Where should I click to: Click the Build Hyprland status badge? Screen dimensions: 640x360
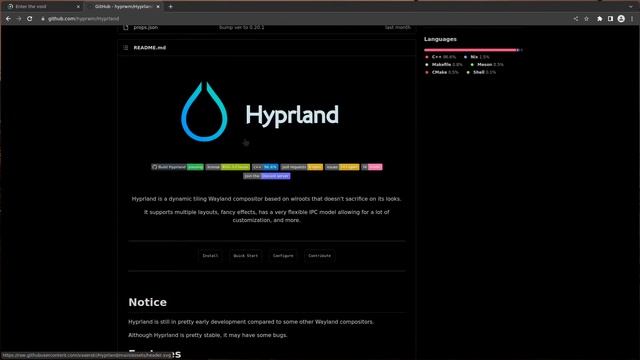[177, 167]
